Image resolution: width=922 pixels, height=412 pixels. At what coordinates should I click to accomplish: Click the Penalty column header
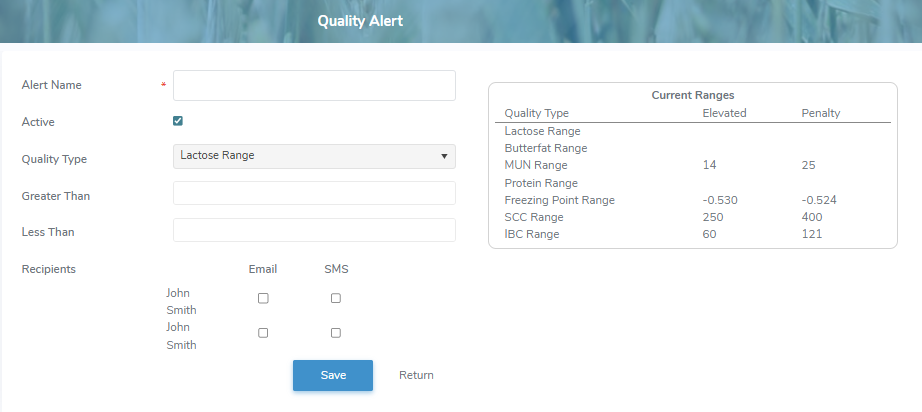click(x=820, y=113)
